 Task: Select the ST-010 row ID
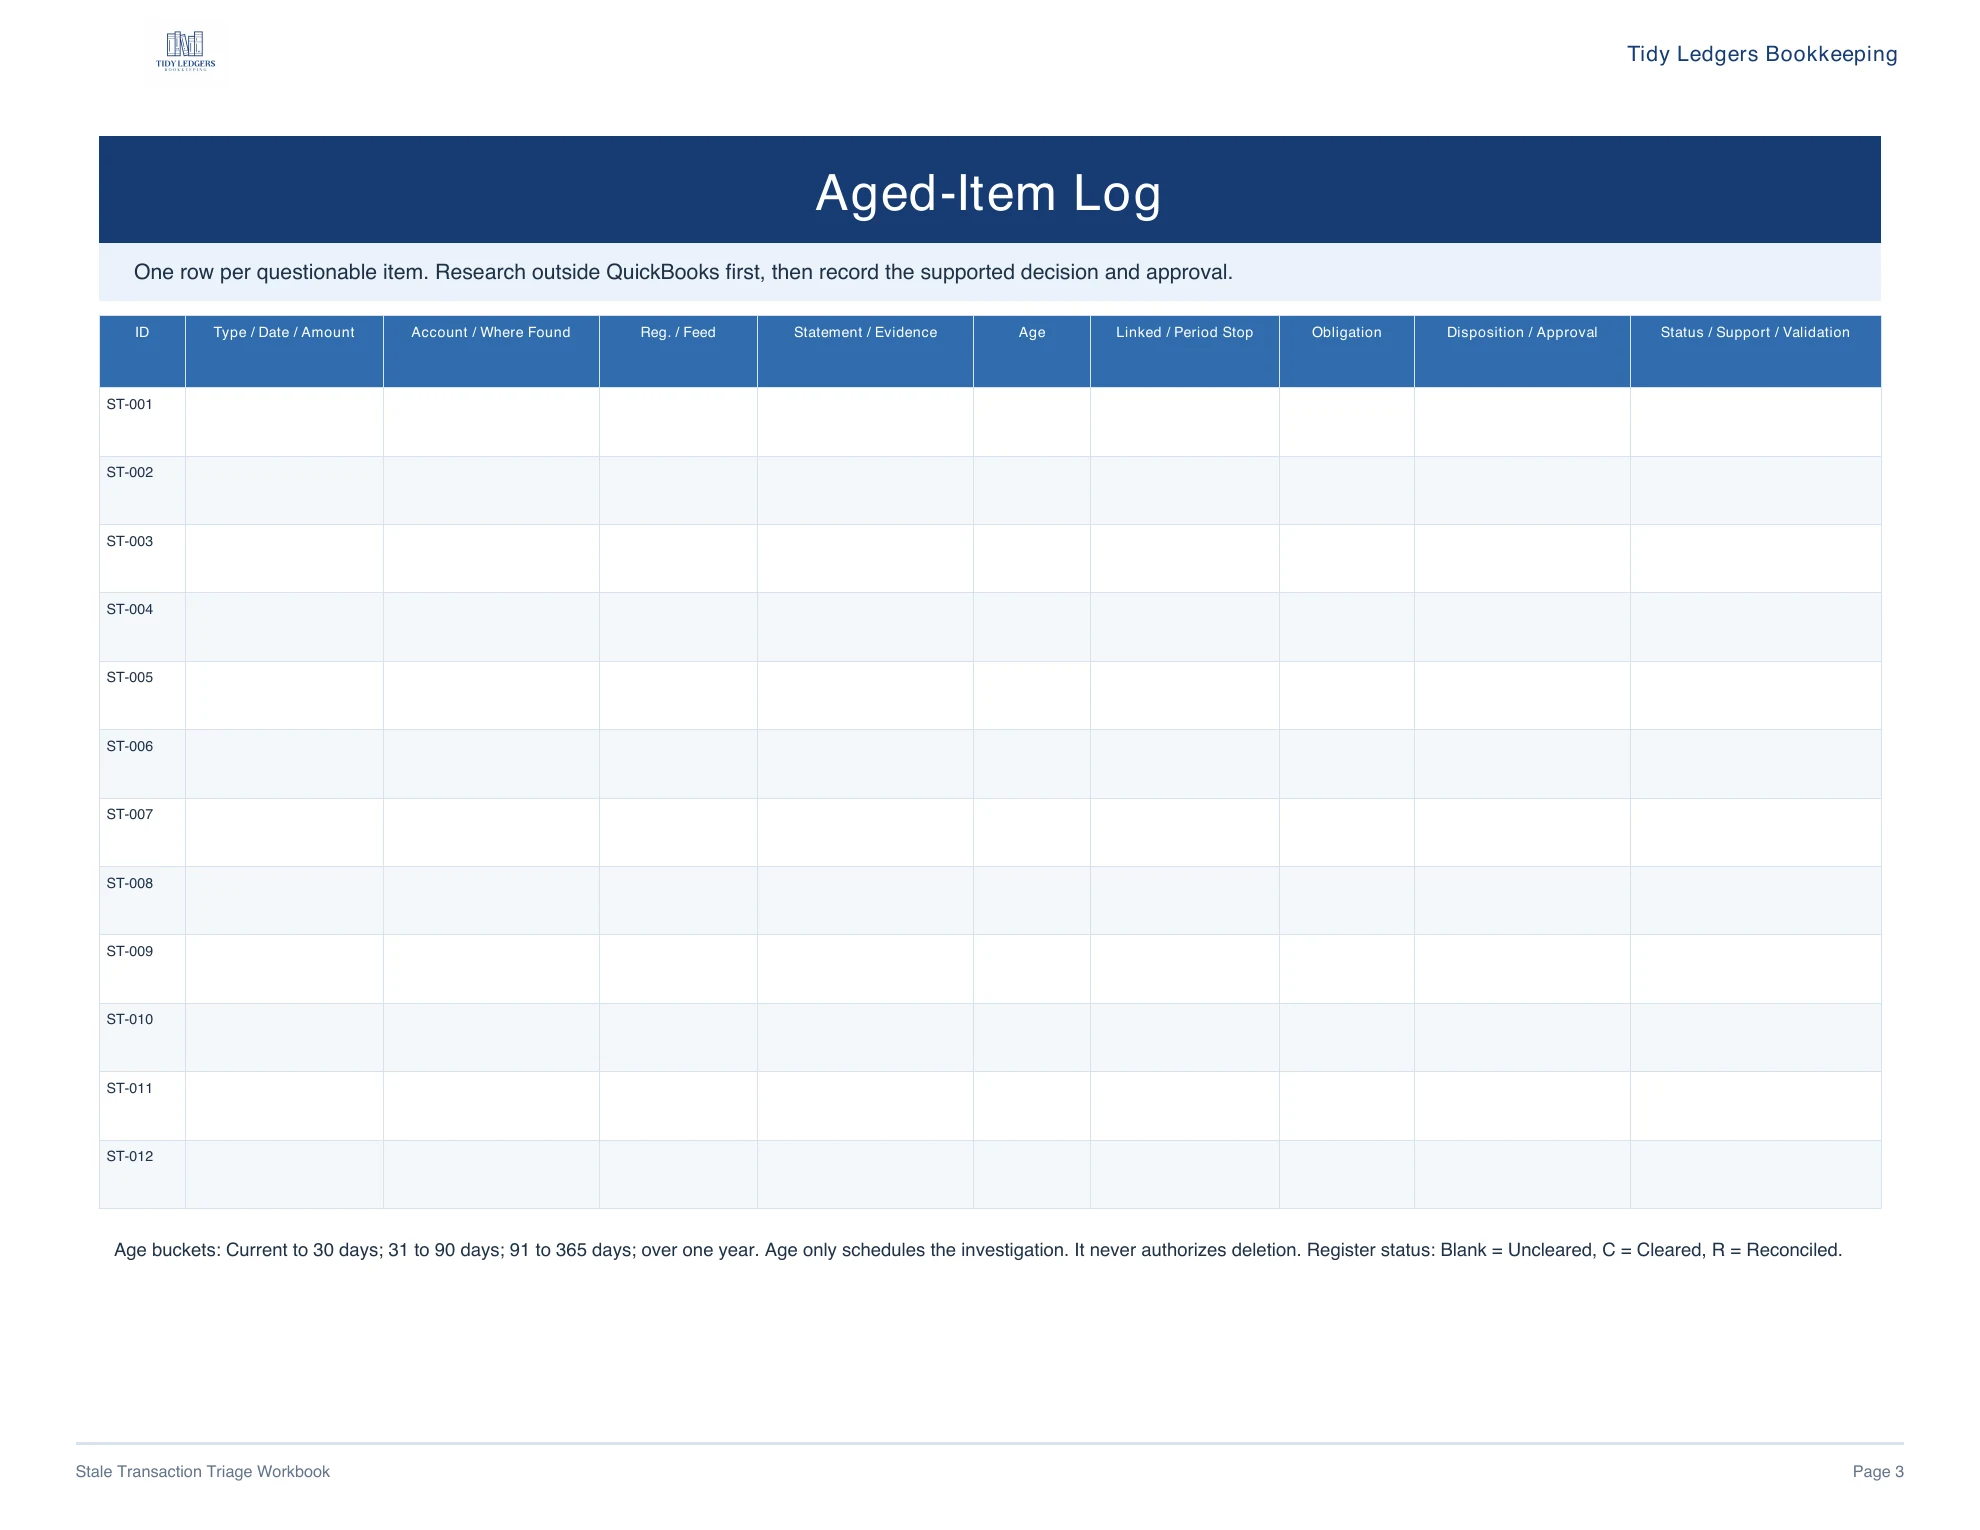tap(130, 1019)
